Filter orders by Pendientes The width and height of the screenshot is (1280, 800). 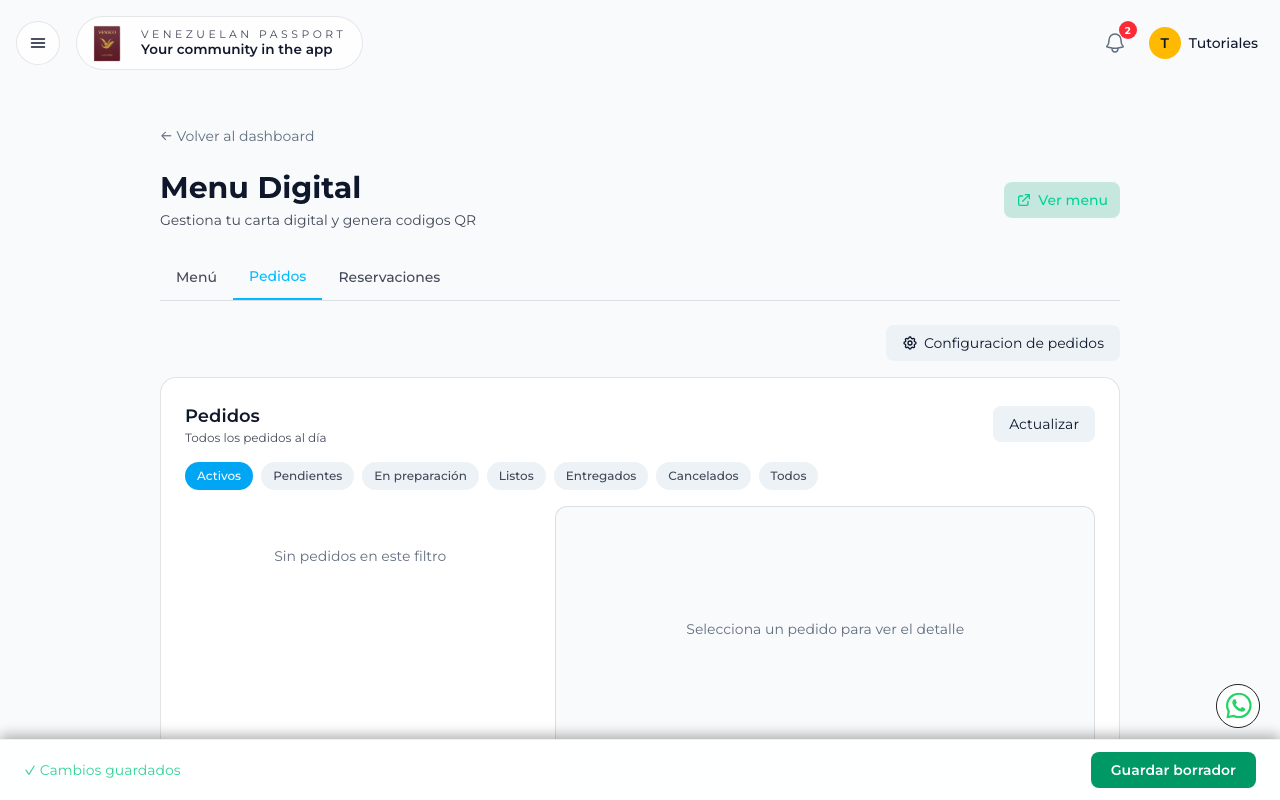[x=308, y=476]
